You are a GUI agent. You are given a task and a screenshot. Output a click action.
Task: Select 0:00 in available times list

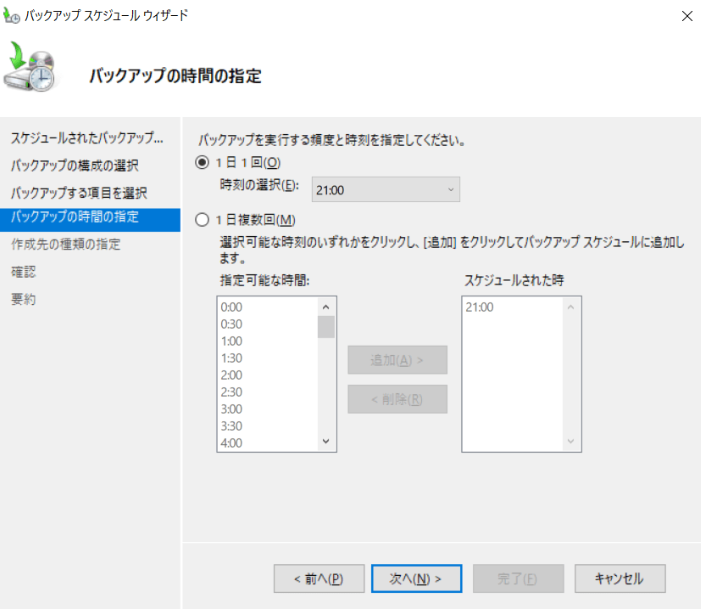(267, 307)
